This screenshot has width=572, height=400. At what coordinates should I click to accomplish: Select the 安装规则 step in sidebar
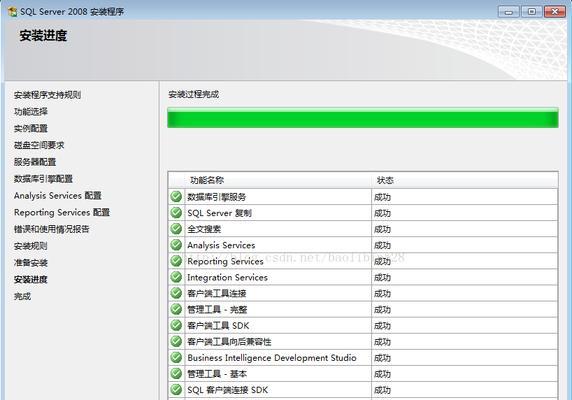[x=31, y=246]
